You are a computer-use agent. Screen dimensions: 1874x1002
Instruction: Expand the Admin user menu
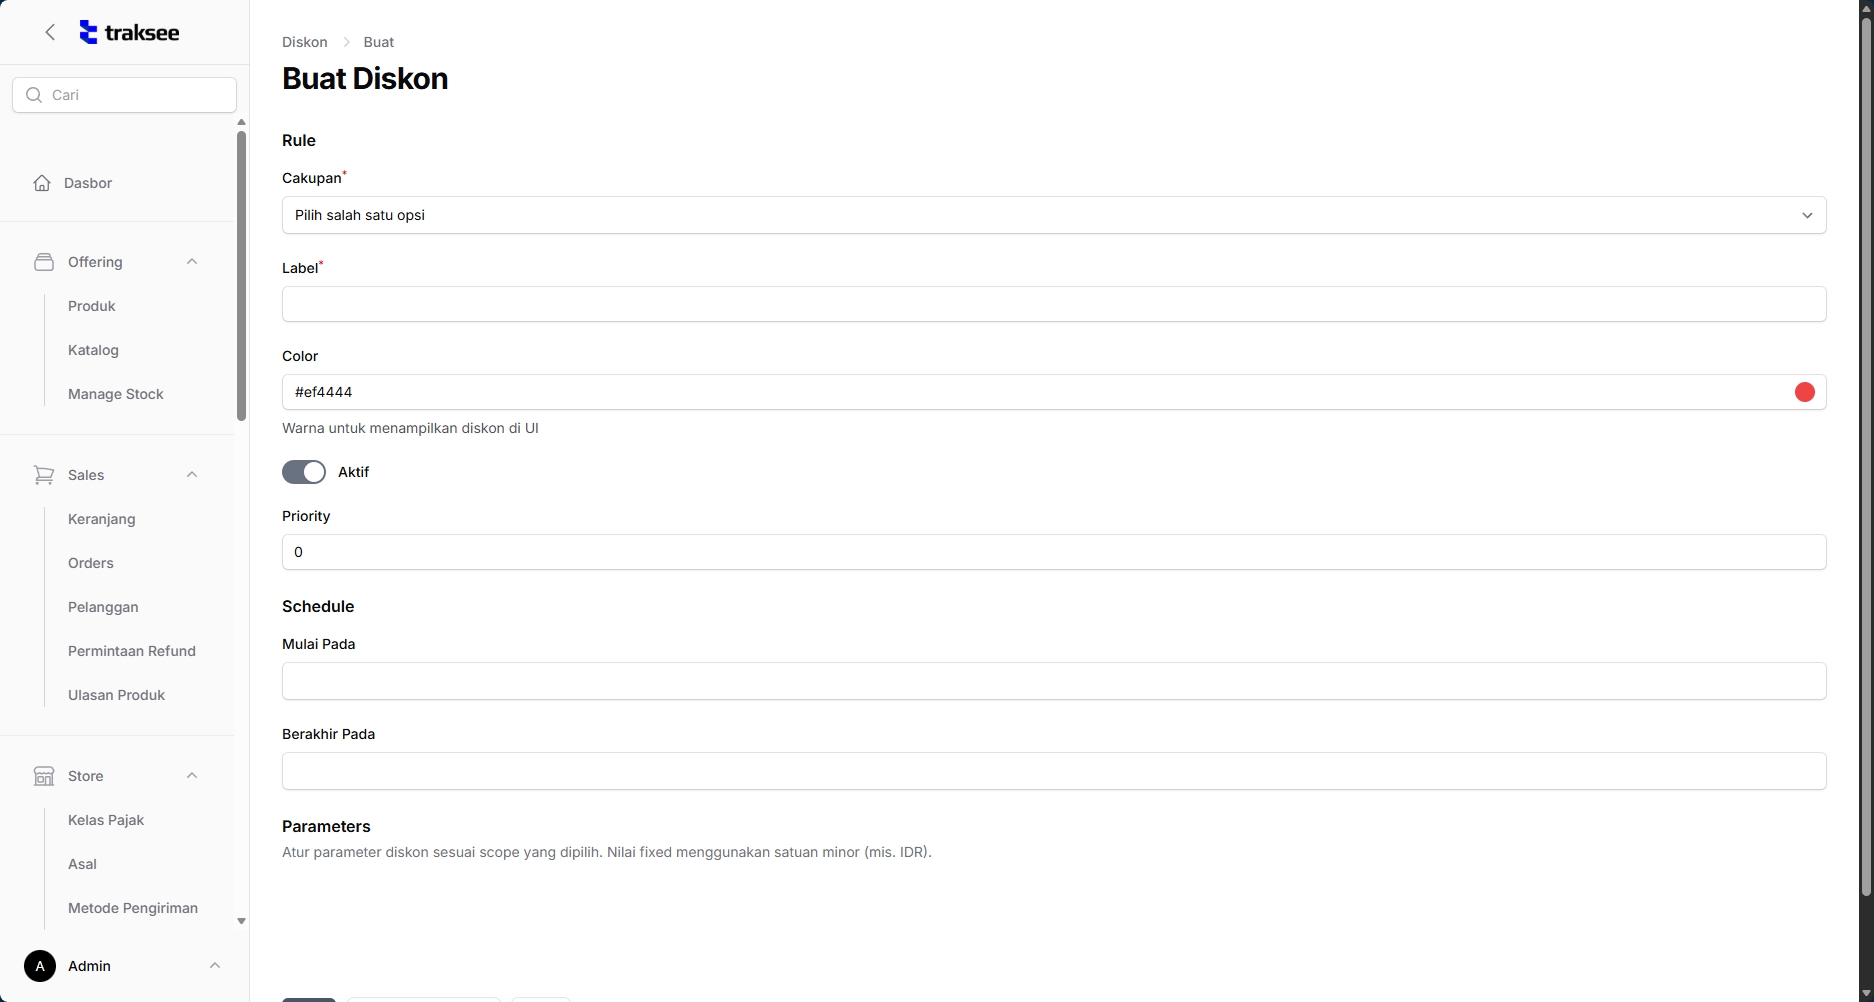click(214, 966)
